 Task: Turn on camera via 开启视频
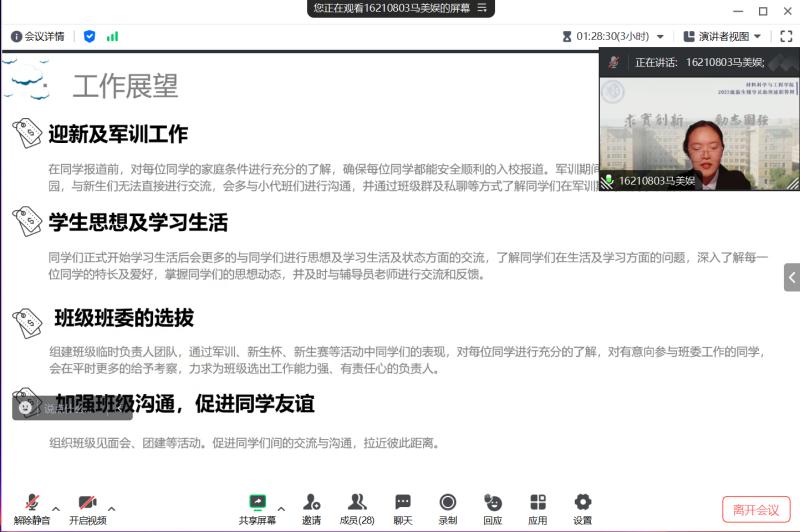tap(86, 508)
